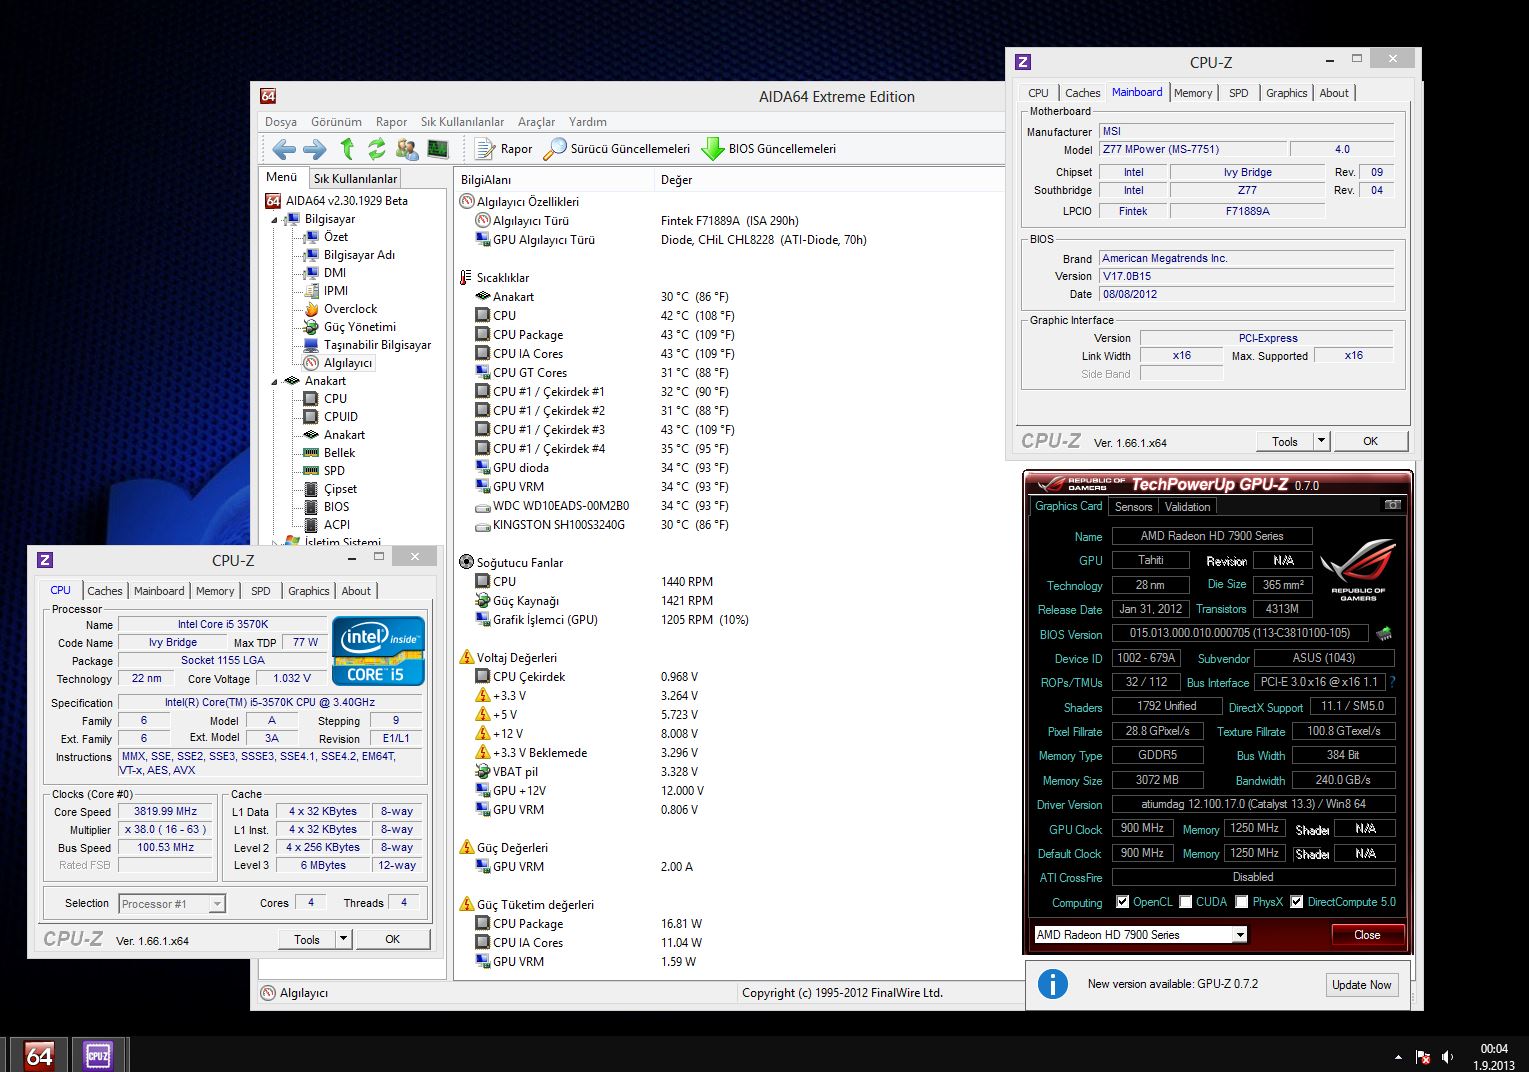
Task: Click the Değer column header
Action: pos(828,180)
